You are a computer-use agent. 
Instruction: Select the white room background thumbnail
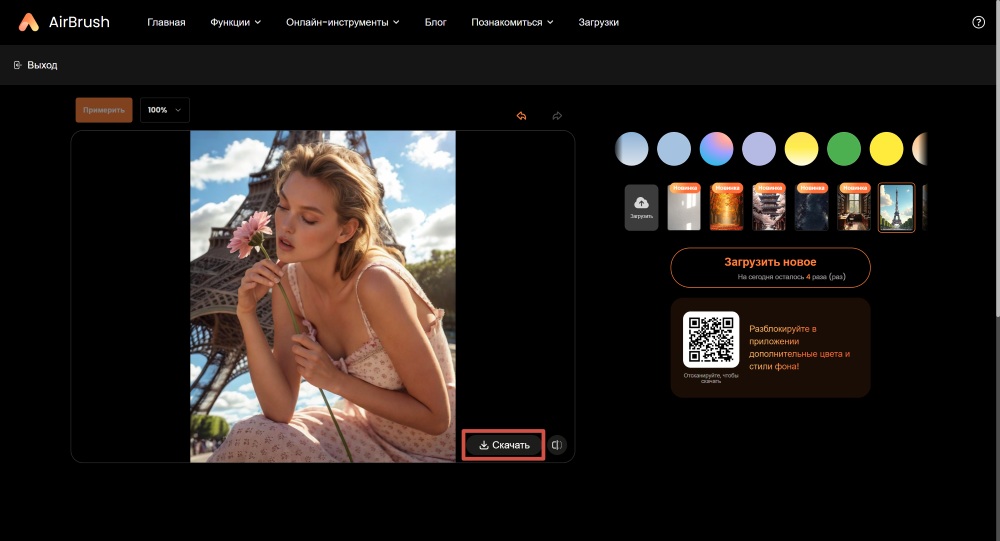pyautogui.click(x=684, y=207)
